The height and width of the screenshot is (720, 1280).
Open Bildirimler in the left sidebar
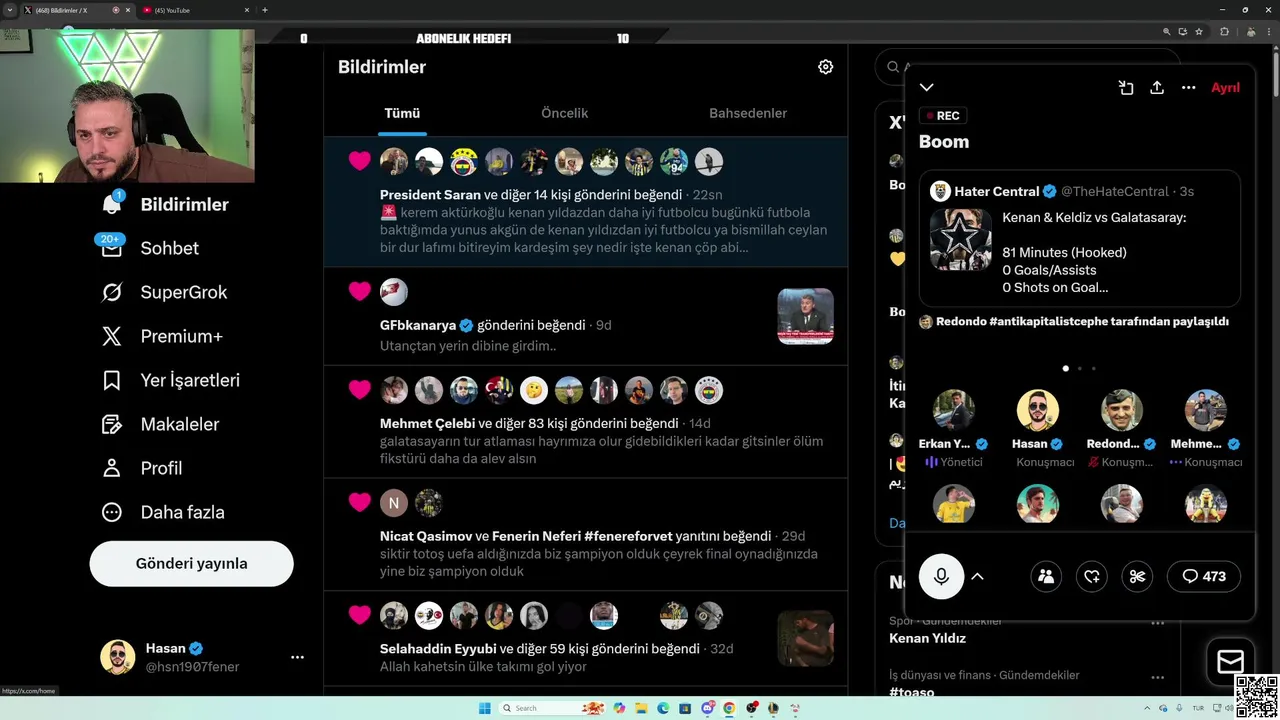tap(165, 204)
